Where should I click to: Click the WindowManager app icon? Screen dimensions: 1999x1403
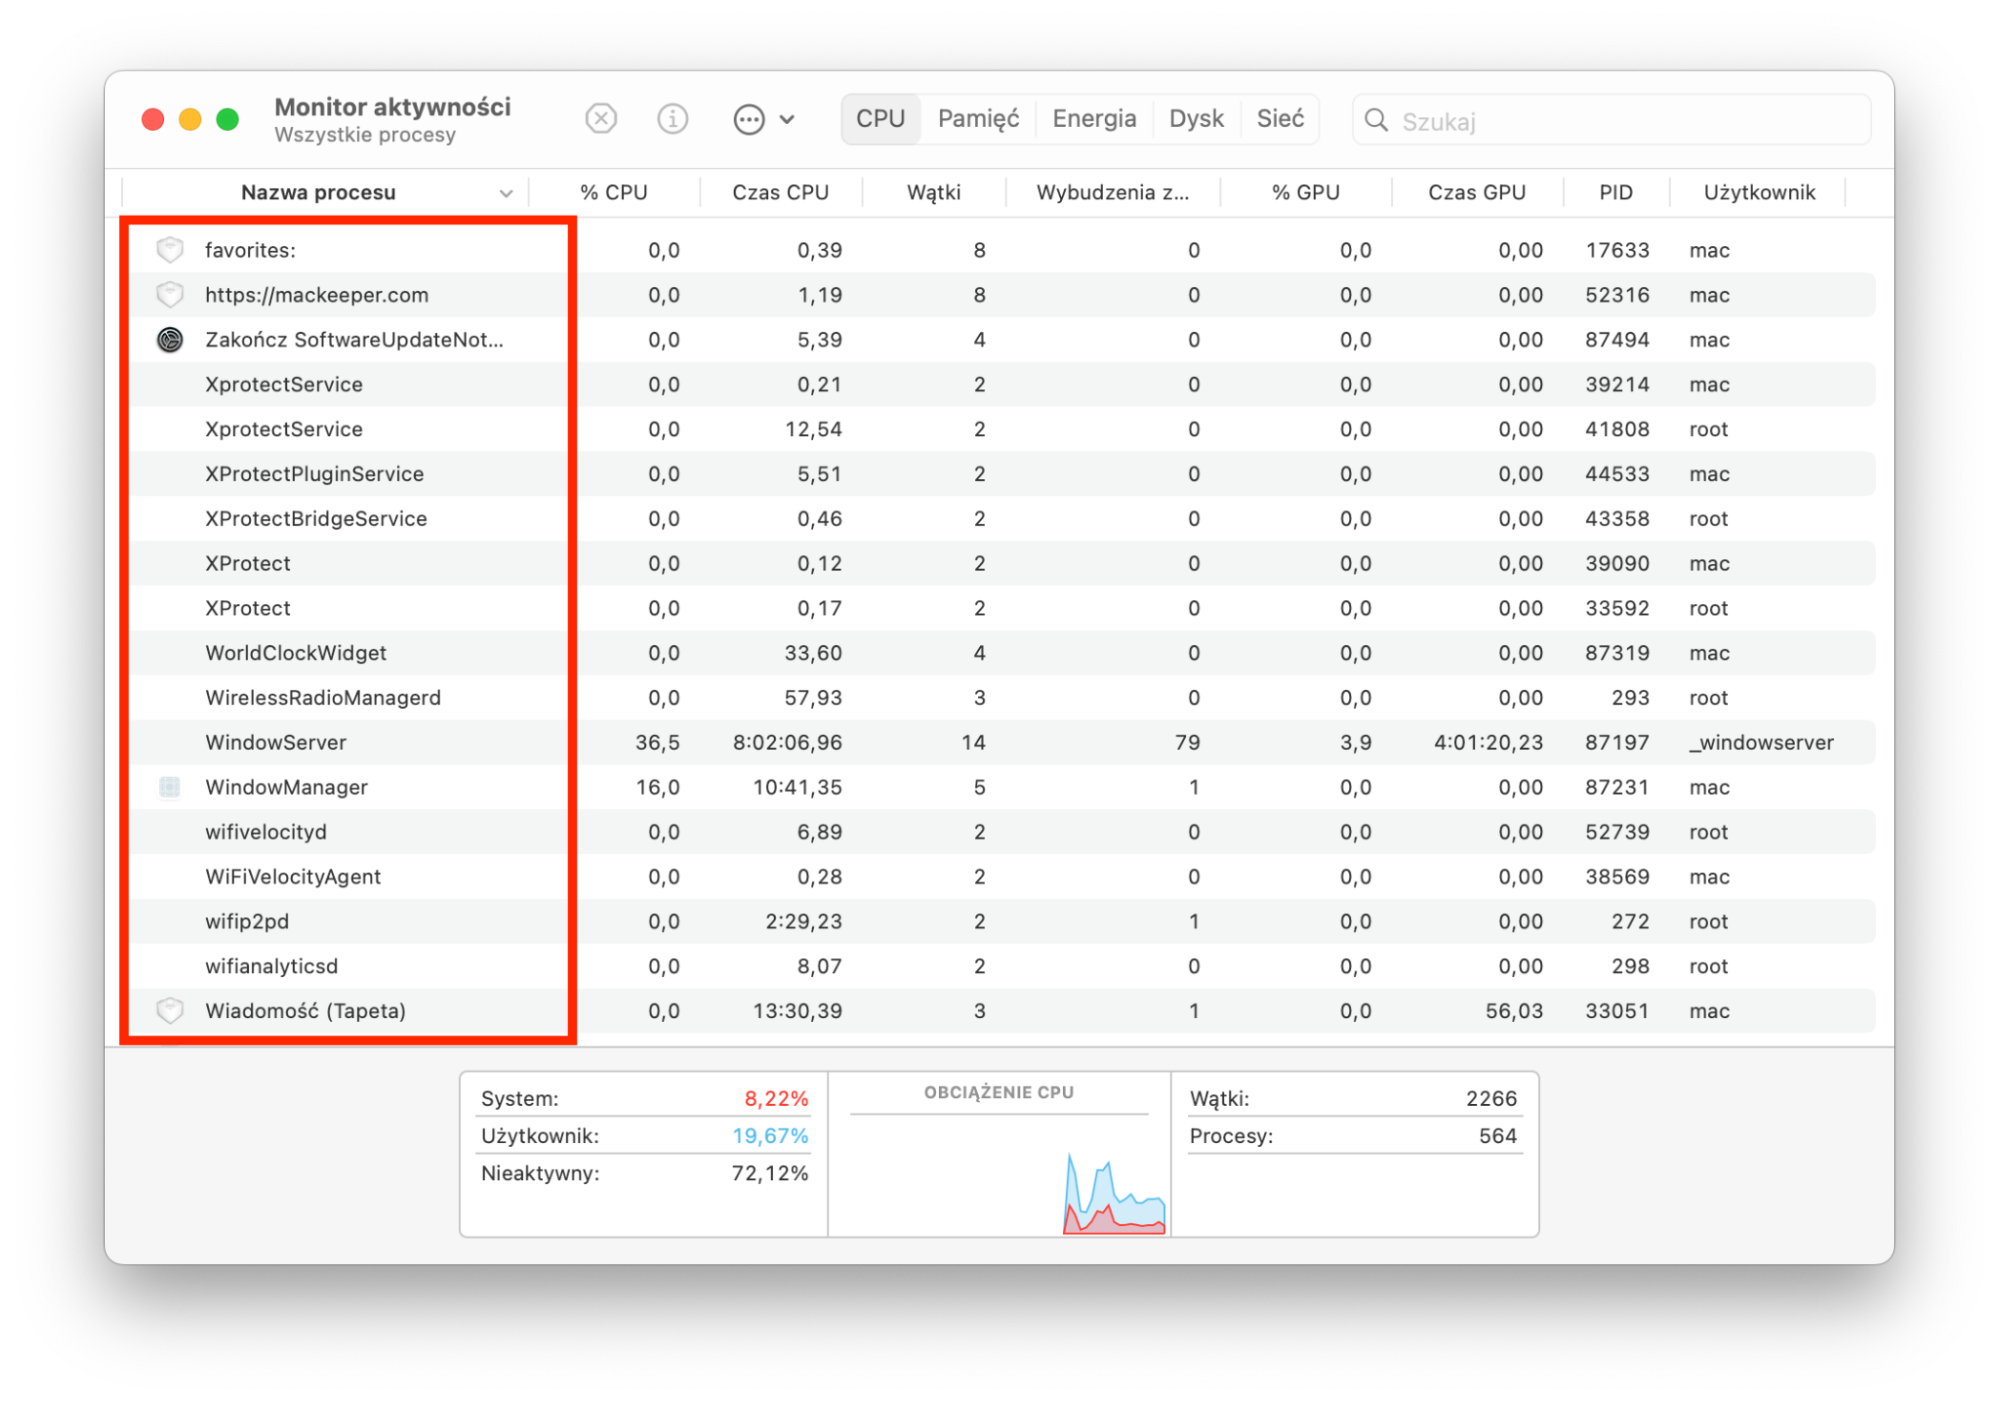[170, 787]
